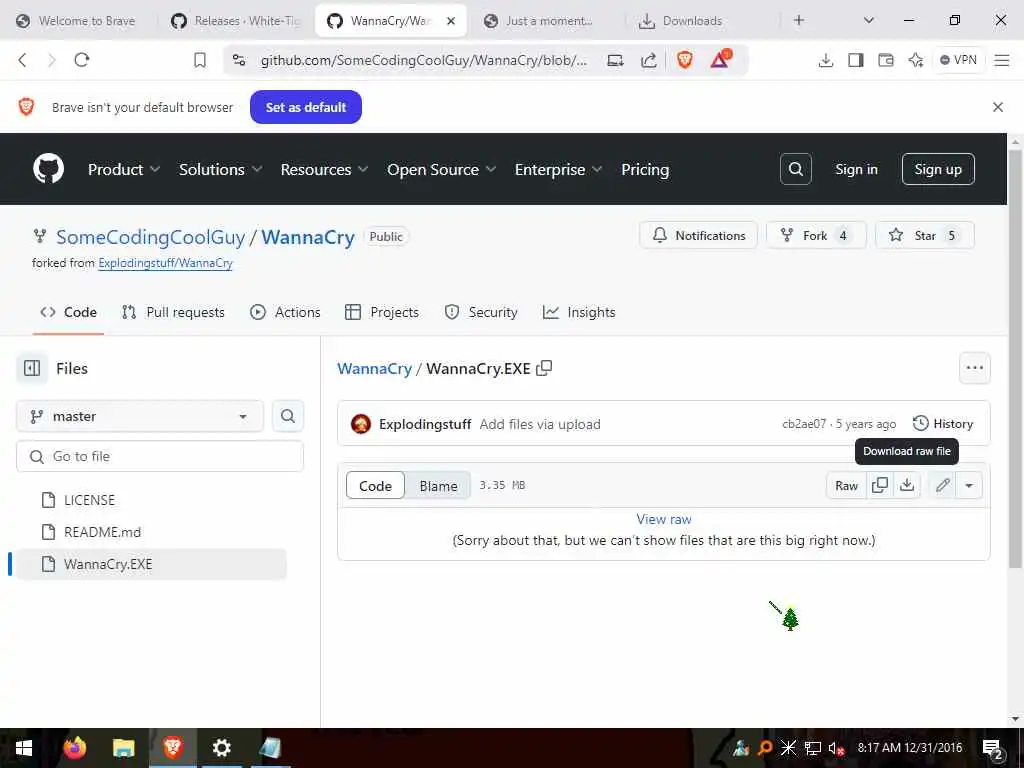Expand the Enterprise menu

pyautogui.click(x=558, y=170)
